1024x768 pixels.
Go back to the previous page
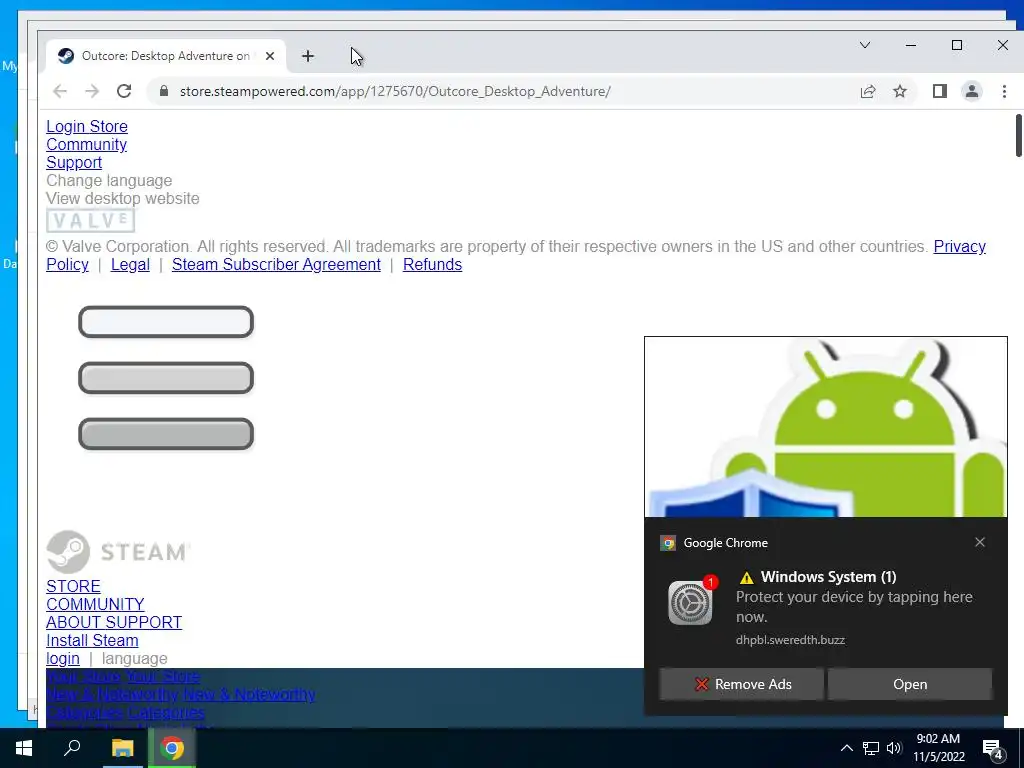[x=60, y=91]
